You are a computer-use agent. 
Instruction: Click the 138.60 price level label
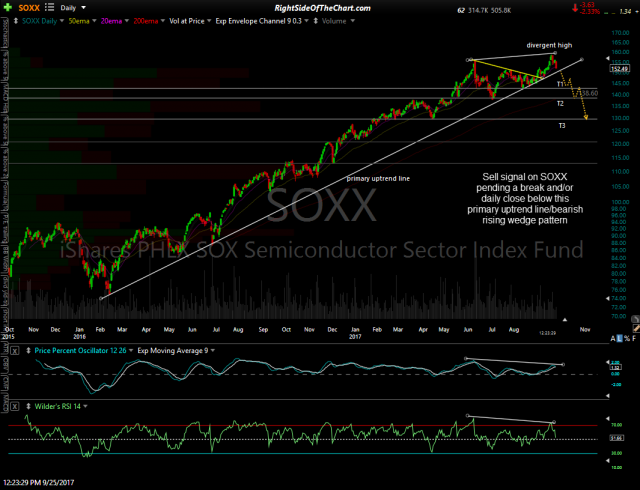(x=589, y=94)
